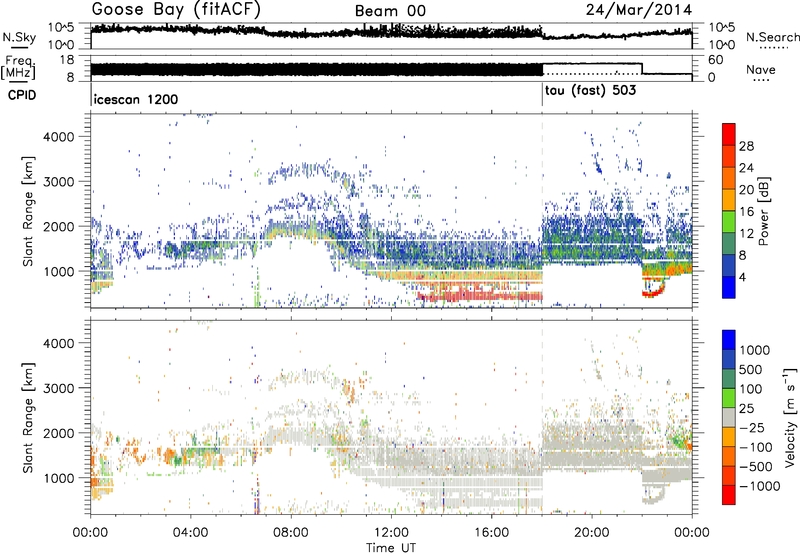
Task: Click the '12' label on Power scale
Action: tap(746, 234)
